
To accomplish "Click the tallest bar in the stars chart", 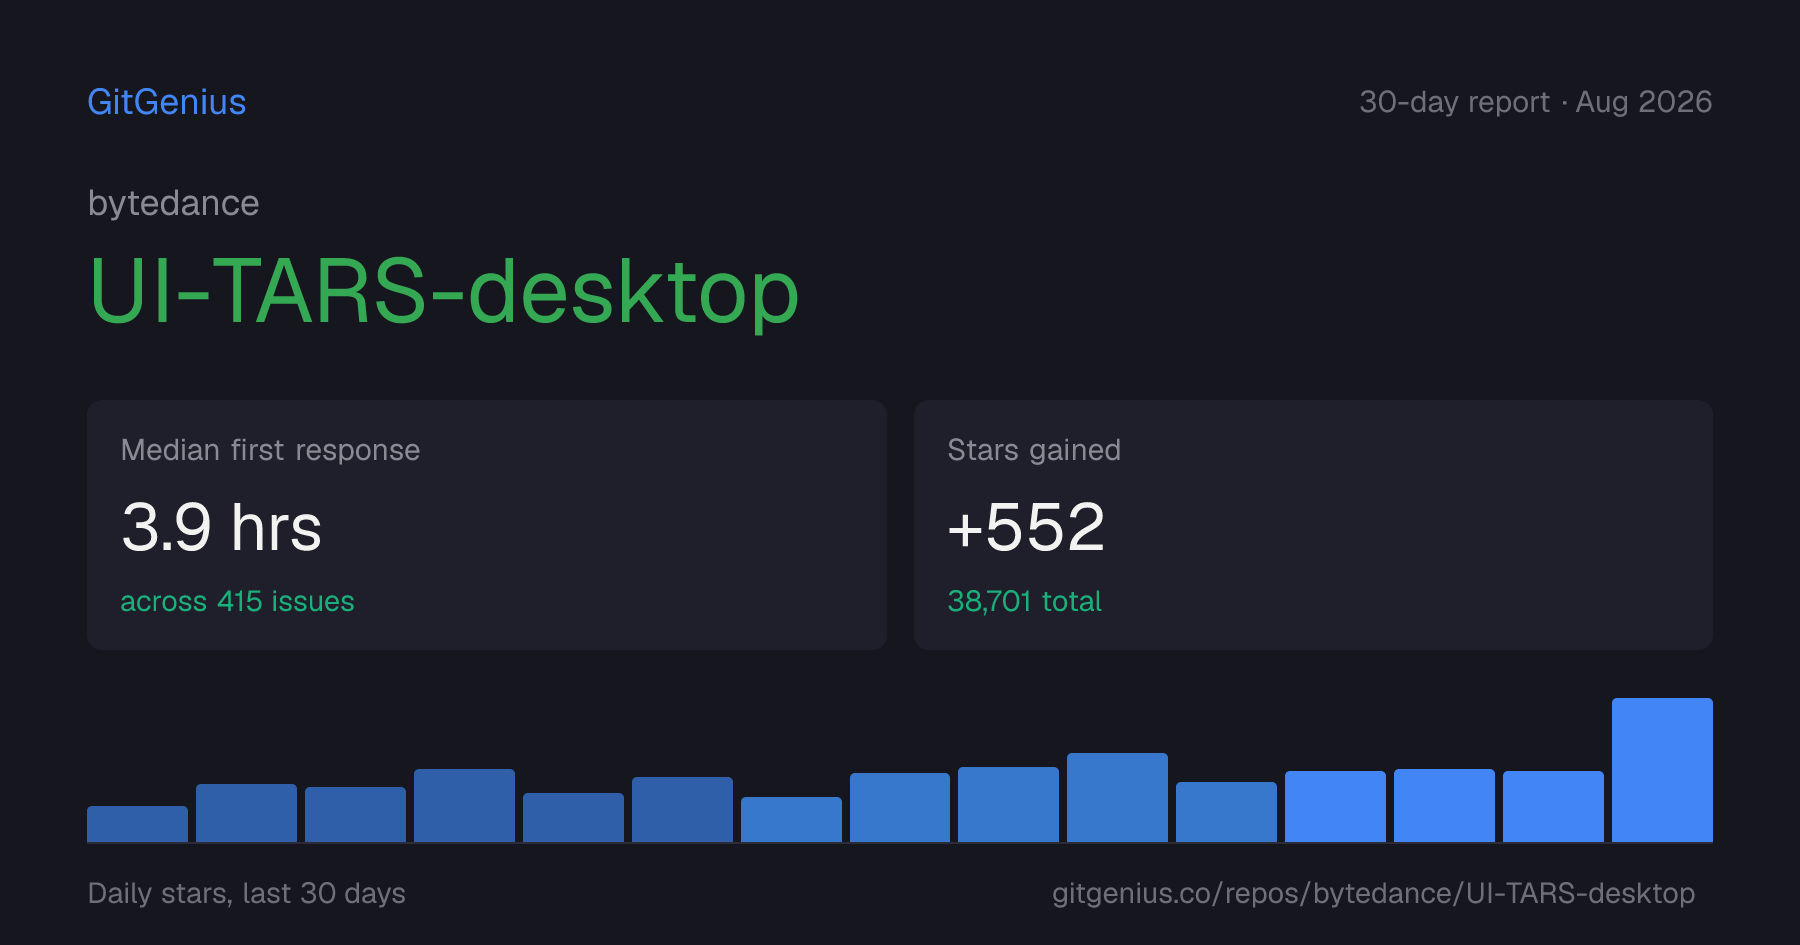I will tap(1662, 770).
